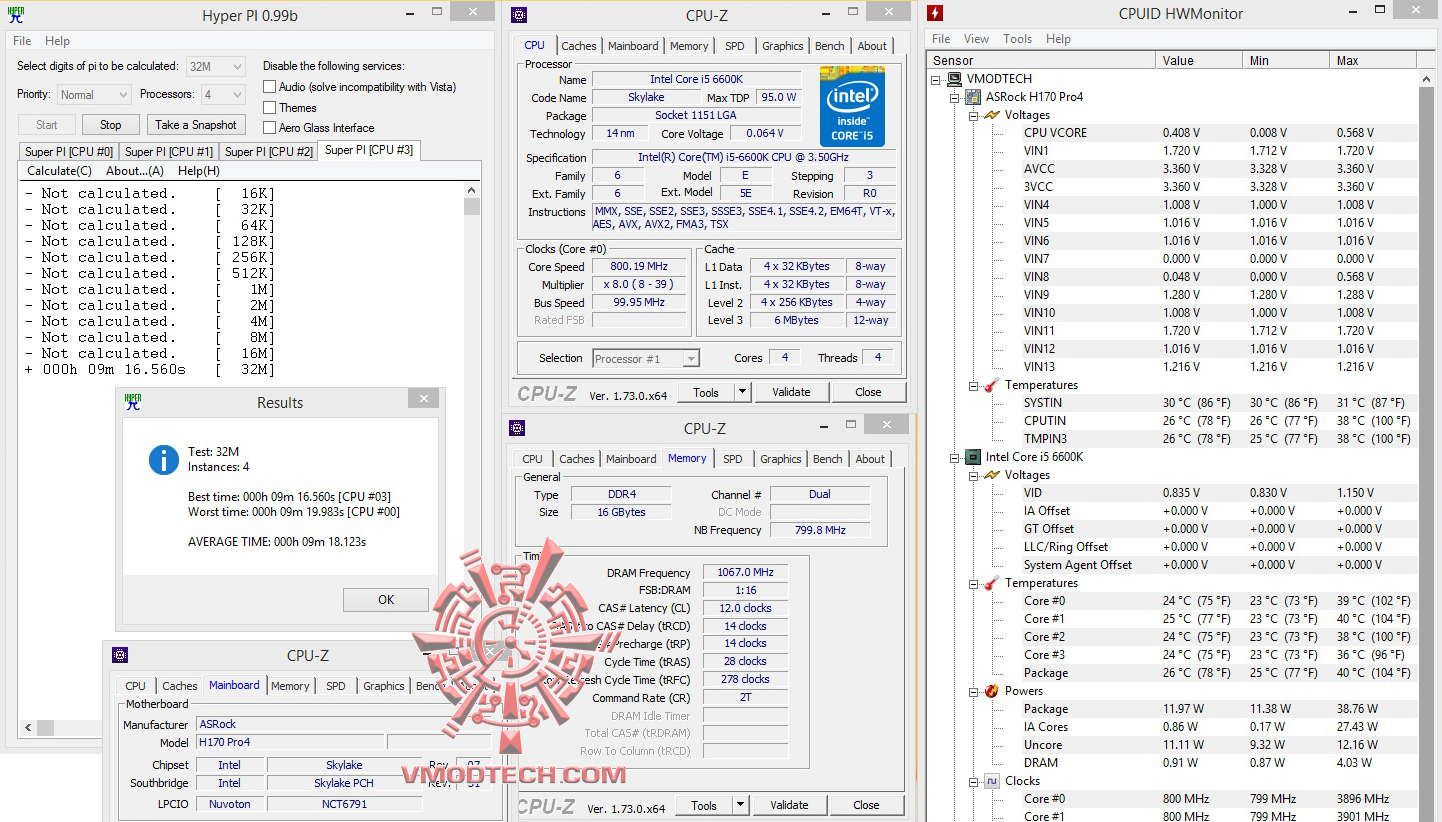Open SPD tab in CPU-Z Memory window

coord(733,459)
